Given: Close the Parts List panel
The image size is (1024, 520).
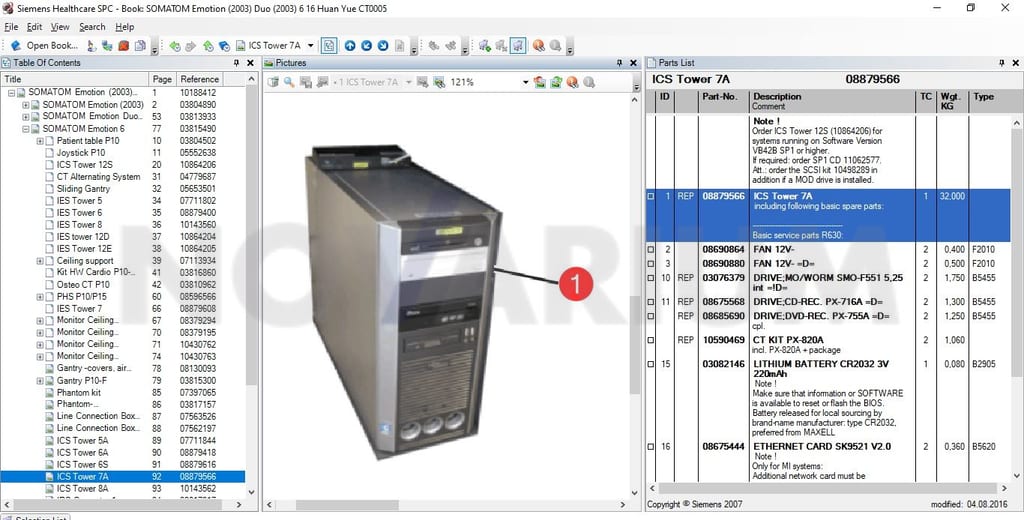Looking at the screenshot, I should coord(1016,63).
